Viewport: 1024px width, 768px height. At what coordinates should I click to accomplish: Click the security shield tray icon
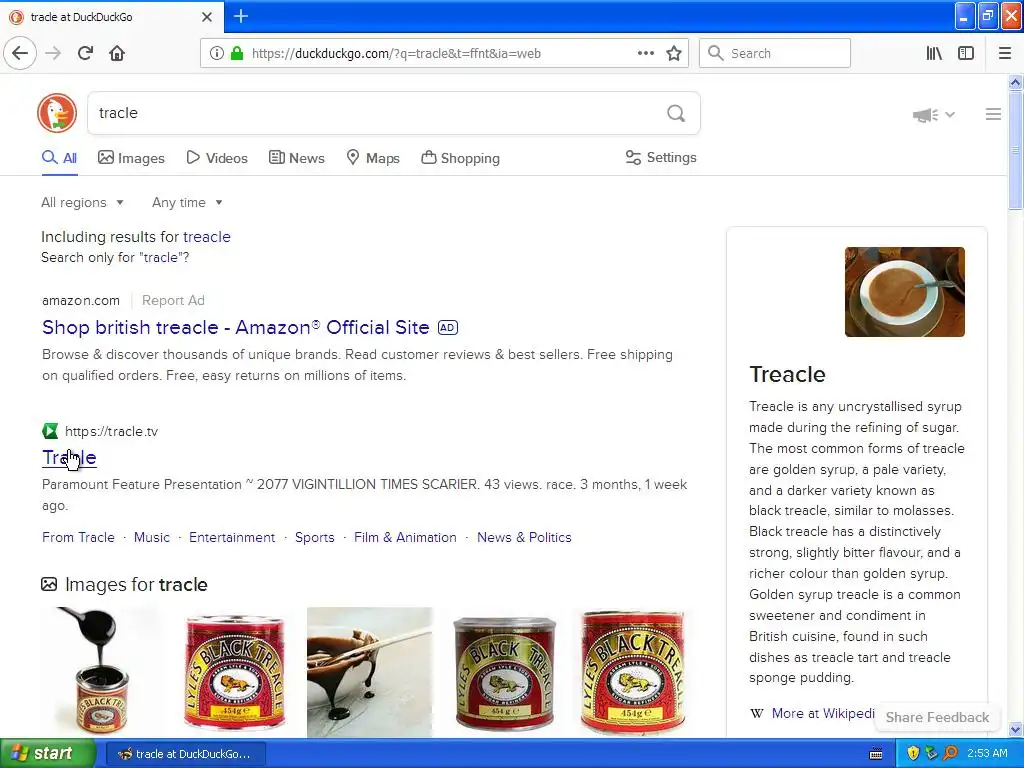tap(913, 753)
